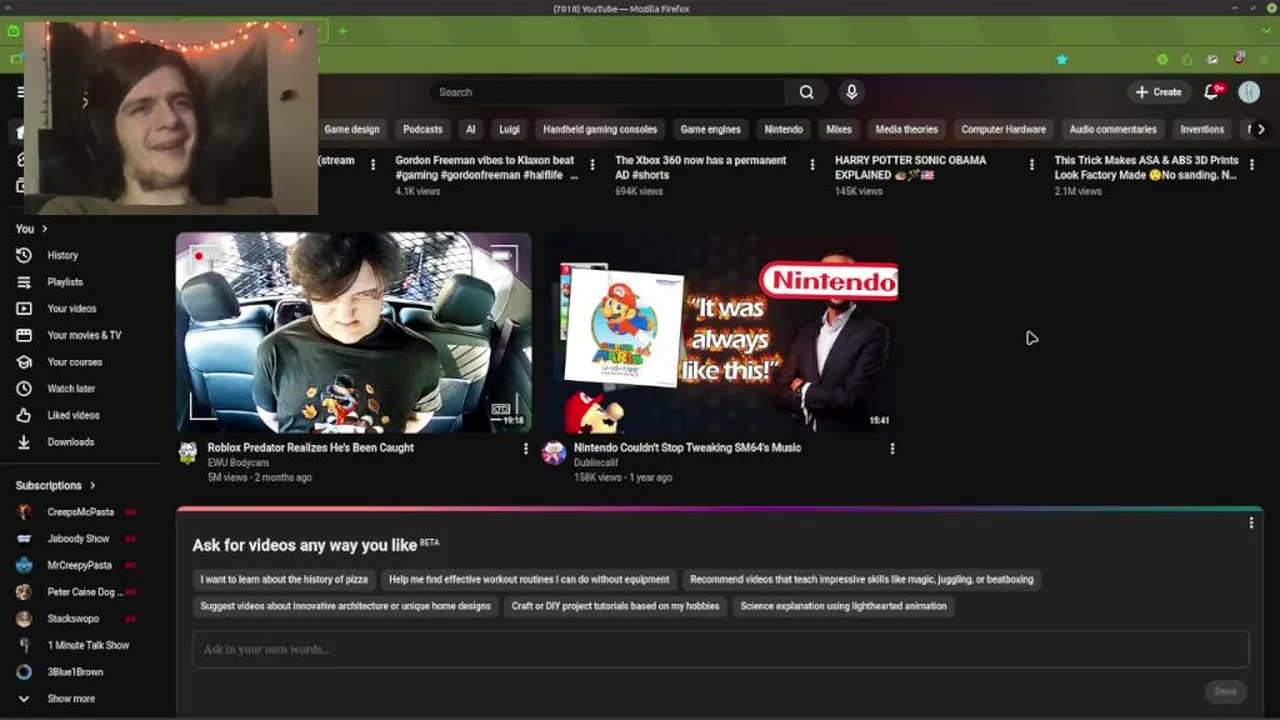Open EWU Bodycam channel name link
This screenshot has height=720, width=1280.
tap(238, 463)
